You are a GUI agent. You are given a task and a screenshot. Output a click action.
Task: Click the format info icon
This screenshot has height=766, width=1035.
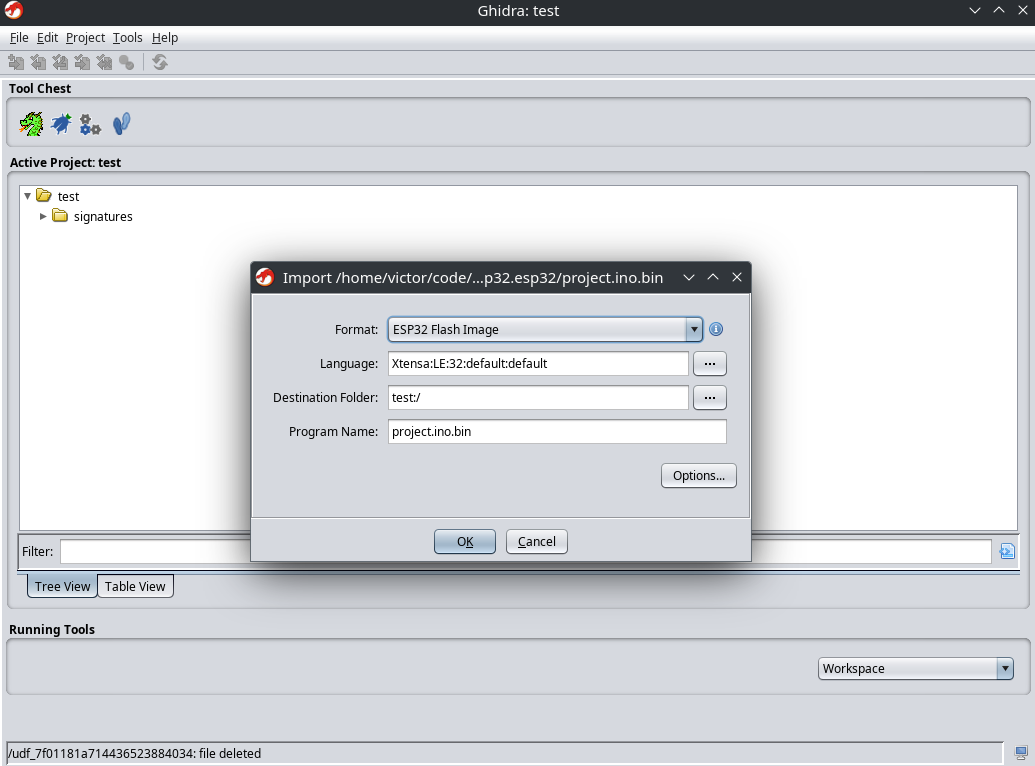[716, 330]
